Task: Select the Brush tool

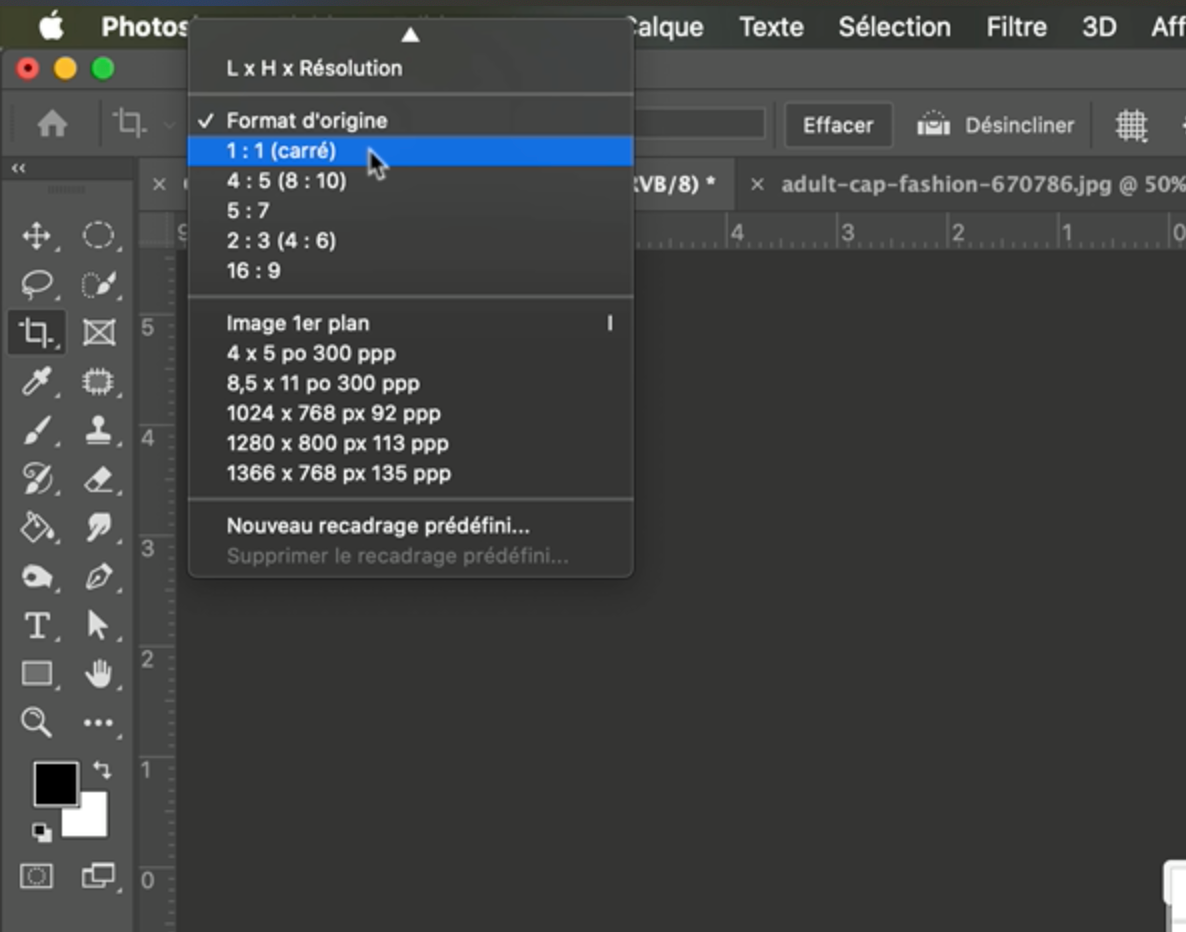Action: click(36, 430)
